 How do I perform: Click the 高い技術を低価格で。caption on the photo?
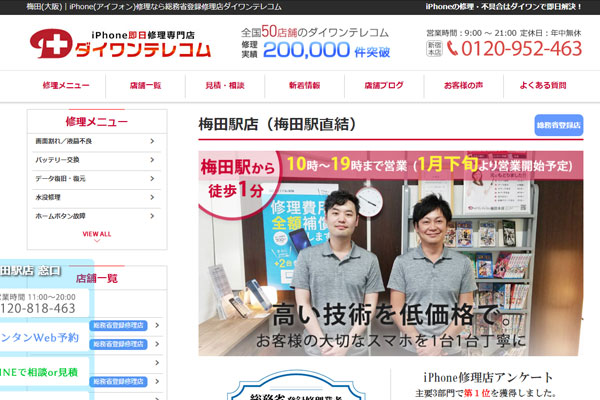(393, 315)
